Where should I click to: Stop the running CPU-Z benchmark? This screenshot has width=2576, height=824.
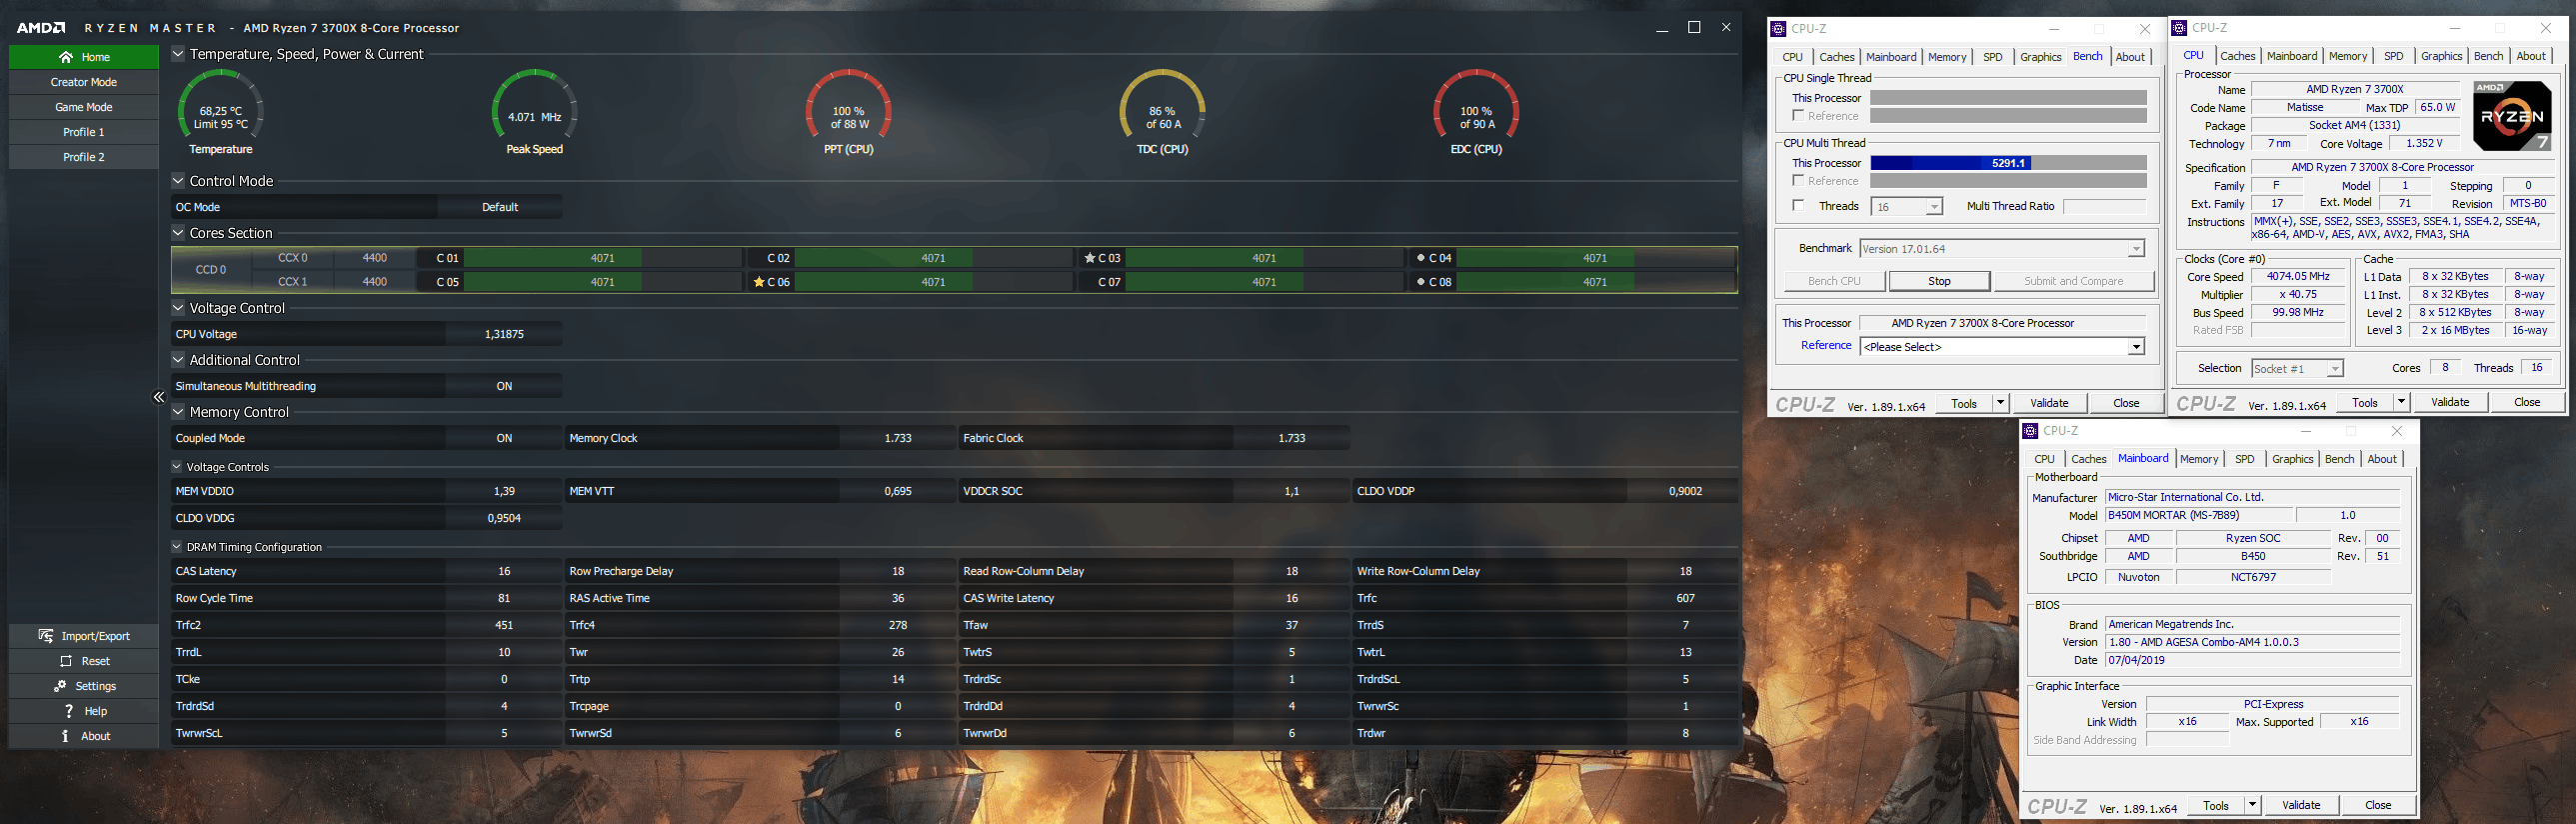1939,281
